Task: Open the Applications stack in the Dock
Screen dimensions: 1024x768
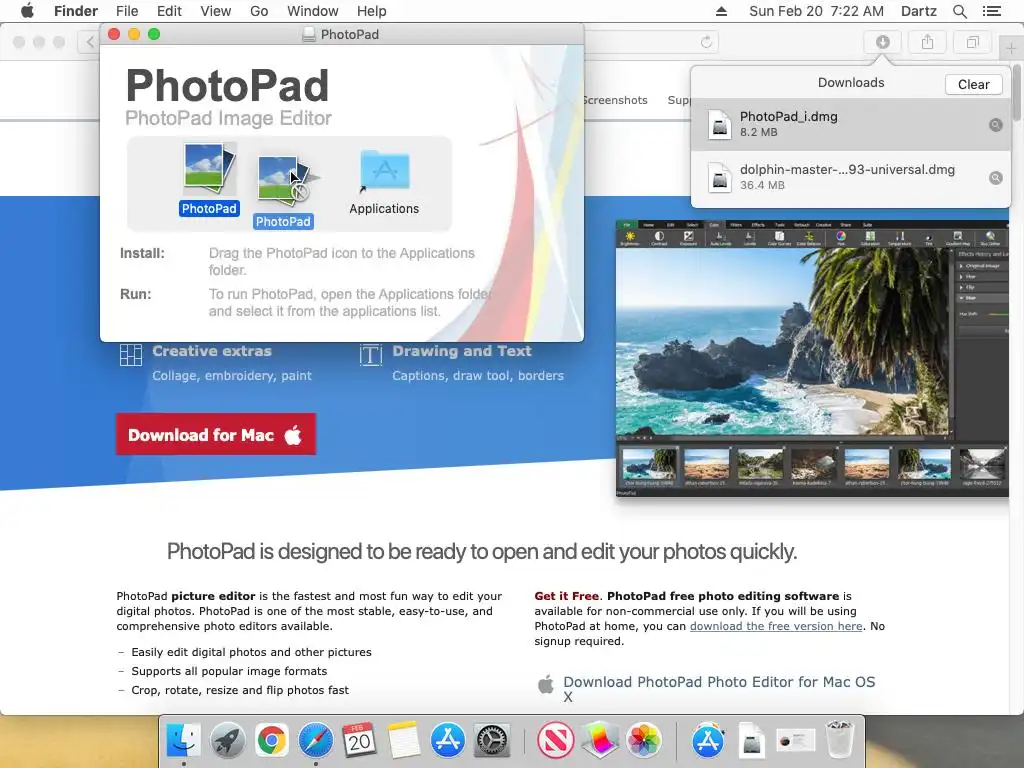Action: coord(708,740)
